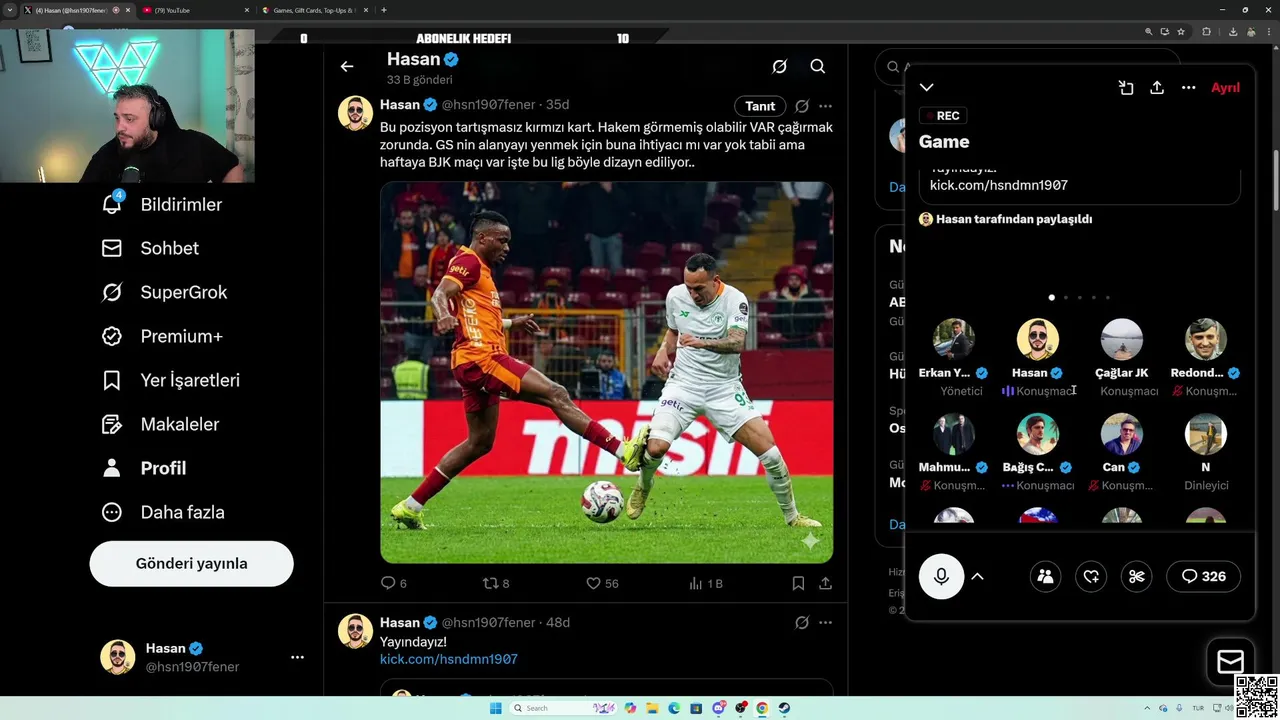Reply to the red card post (6 replies)
The height and width of the screenshot is (720, 1280).
point(393,583)
